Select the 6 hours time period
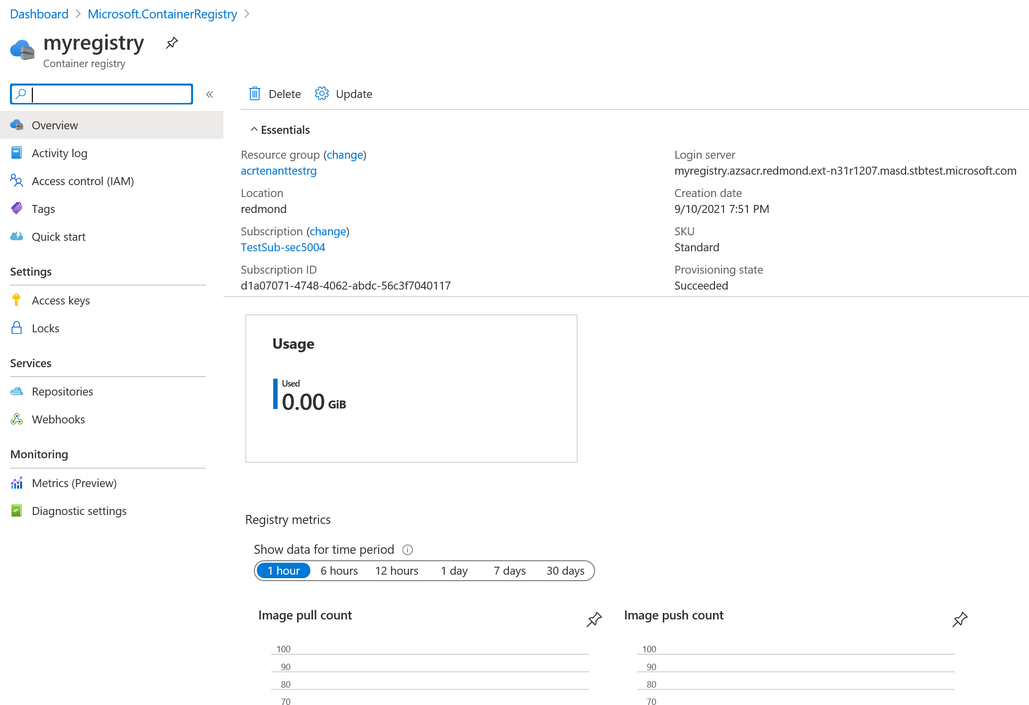The width and height of the screenshot is (1029, 705). coord(339,570)
